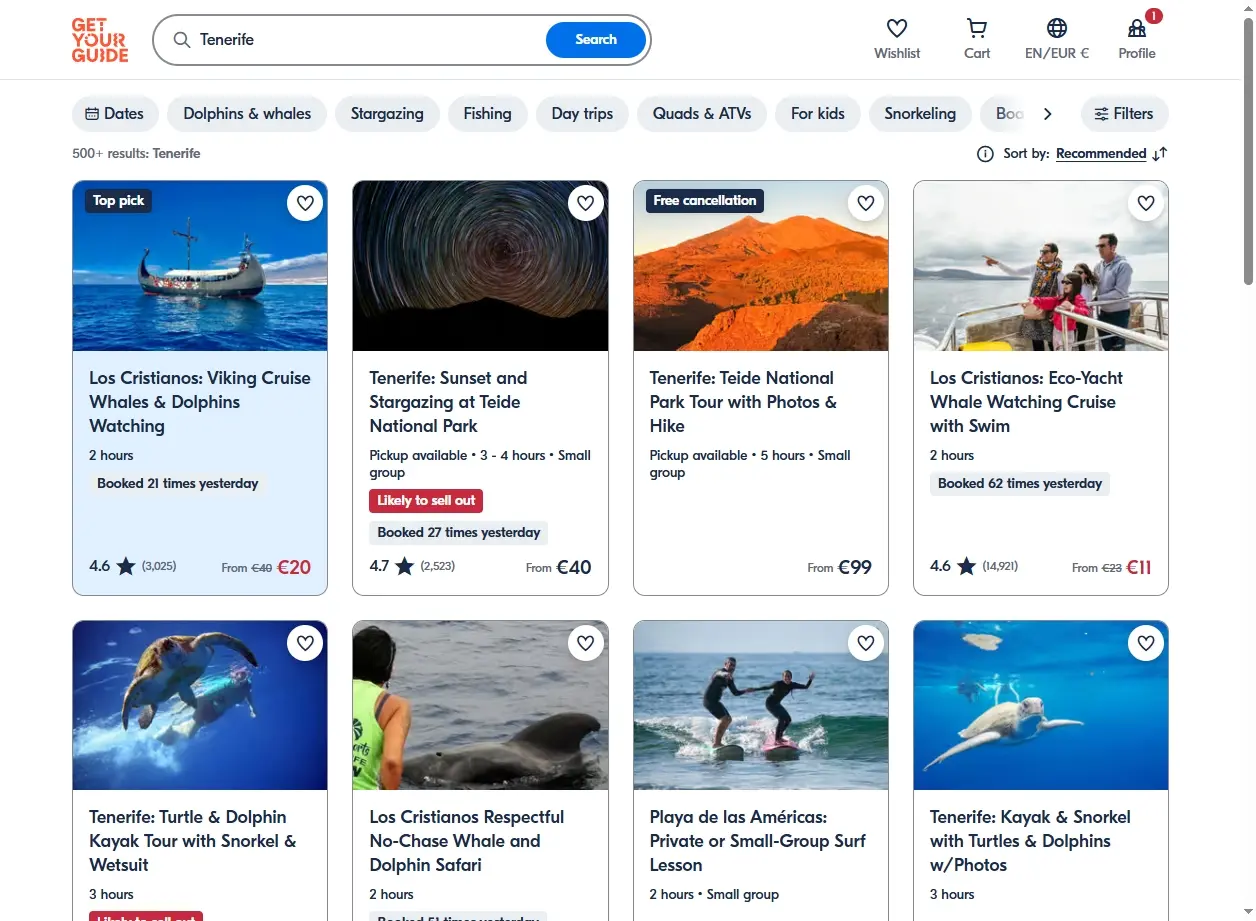Filter by Stargazing
The width and height of the screenshot is (1256, 921).
tap(387, 114)
